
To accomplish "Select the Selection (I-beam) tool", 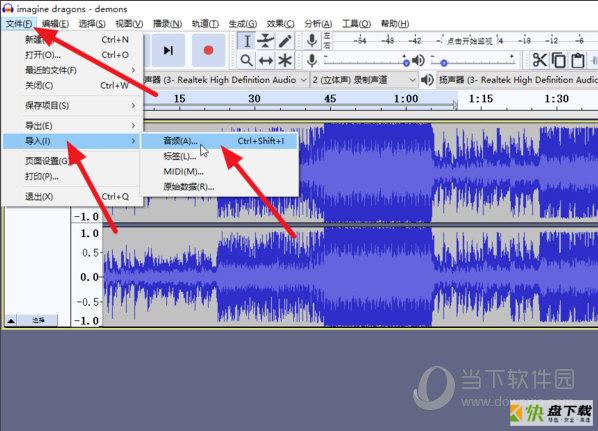I will (246, 41).
